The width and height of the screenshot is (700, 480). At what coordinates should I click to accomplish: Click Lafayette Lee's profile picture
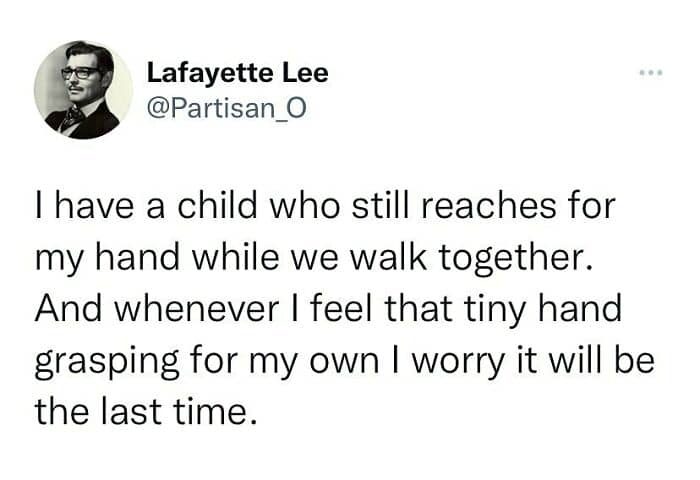click(83, 90)
